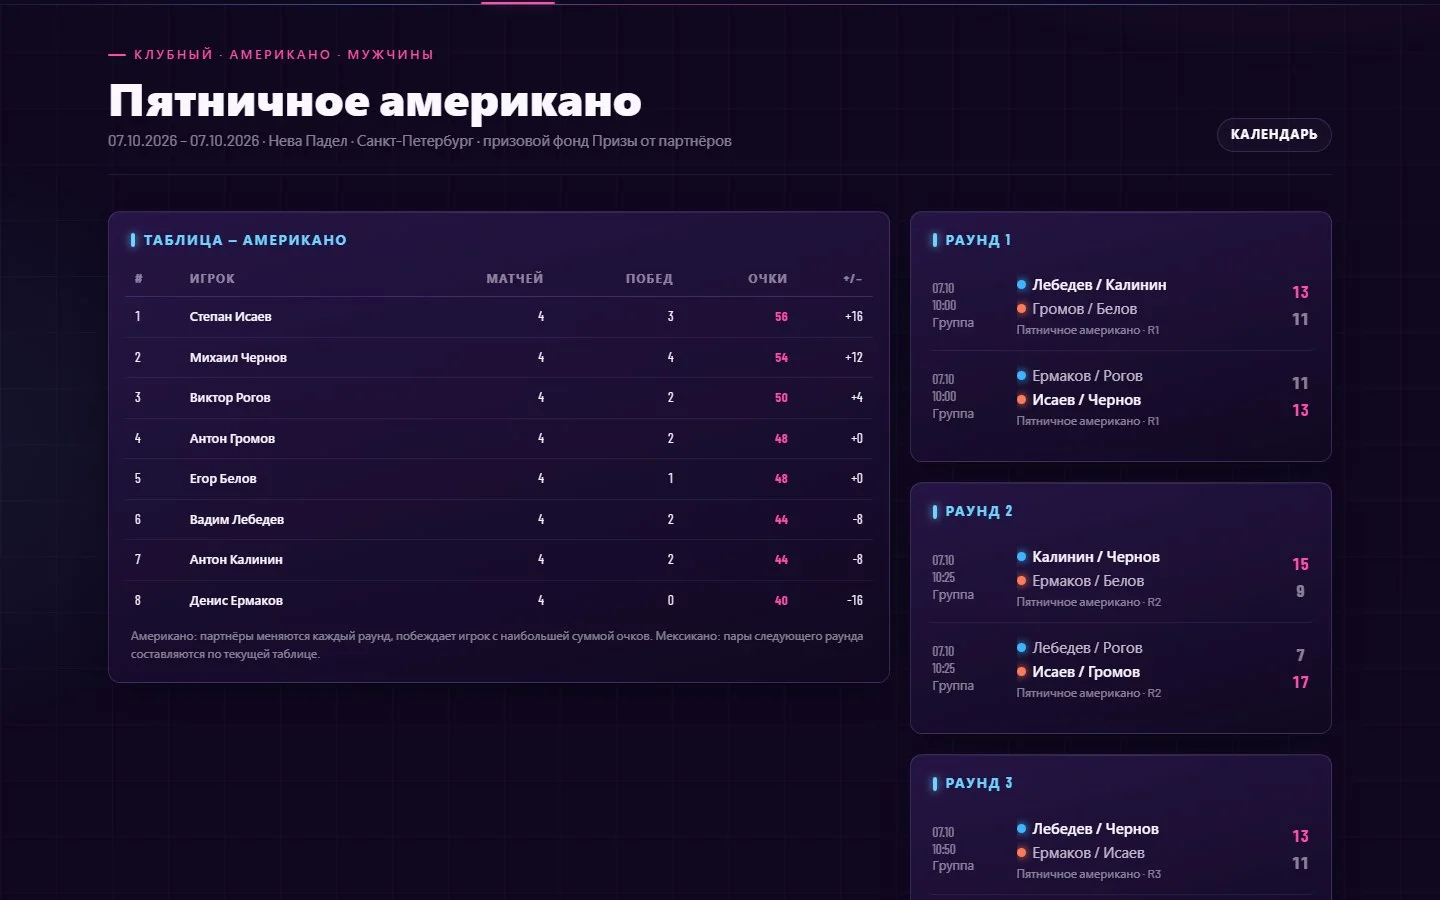Viewport: 1440px width, 900px height.
Task: Click the large Пятничное американо page title
Action: tap(375, 101)
